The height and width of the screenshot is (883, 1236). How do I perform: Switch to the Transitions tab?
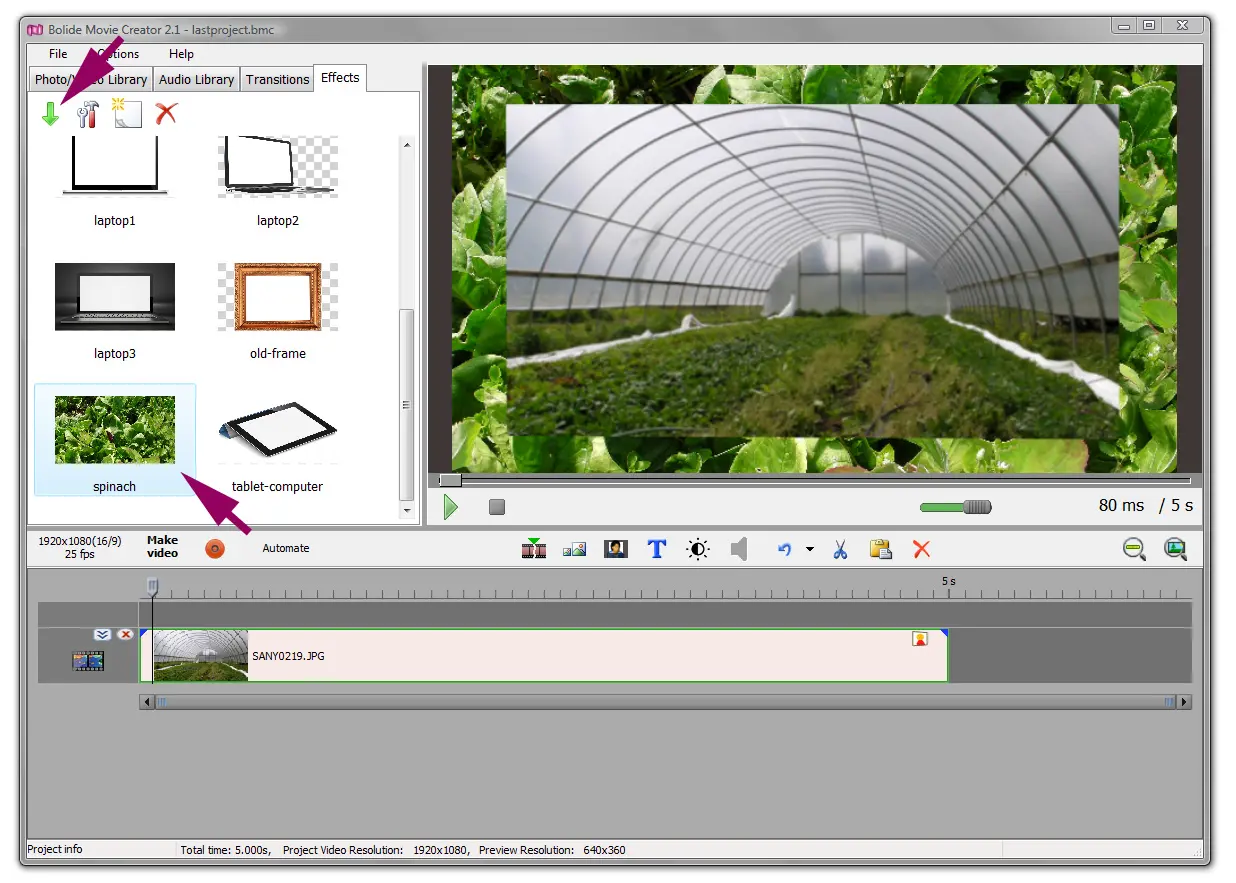point(277,79)
